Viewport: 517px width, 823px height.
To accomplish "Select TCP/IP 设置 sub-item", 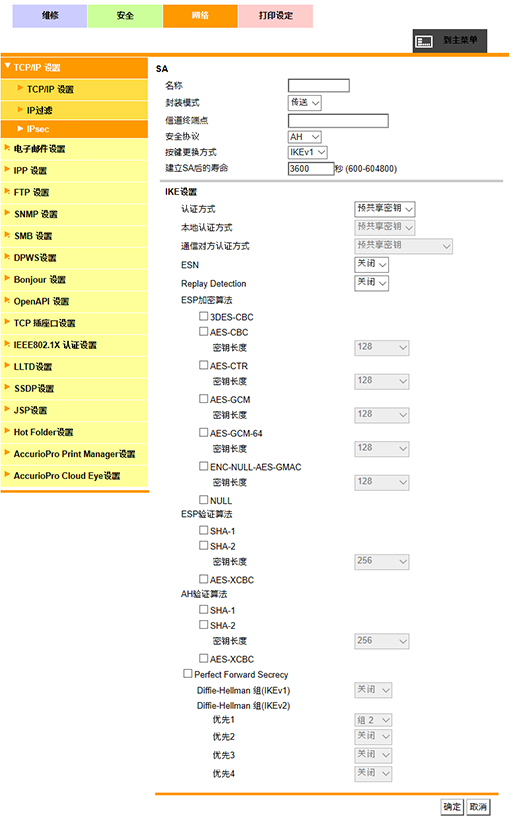I will [x=75, y=89].
